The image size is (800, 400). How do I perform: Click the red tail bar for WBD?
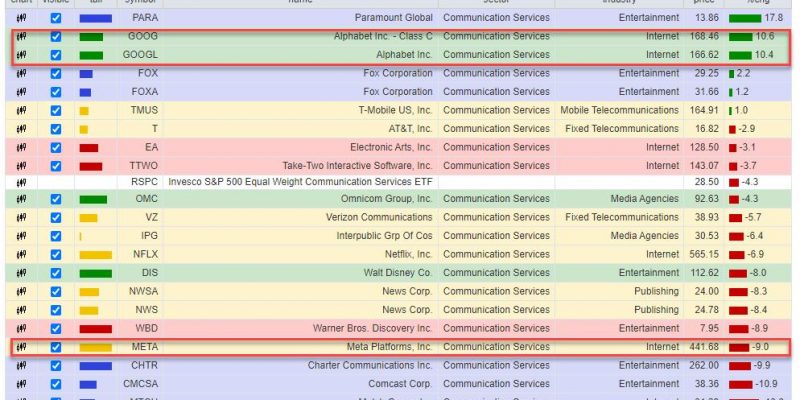pos(95,329)
